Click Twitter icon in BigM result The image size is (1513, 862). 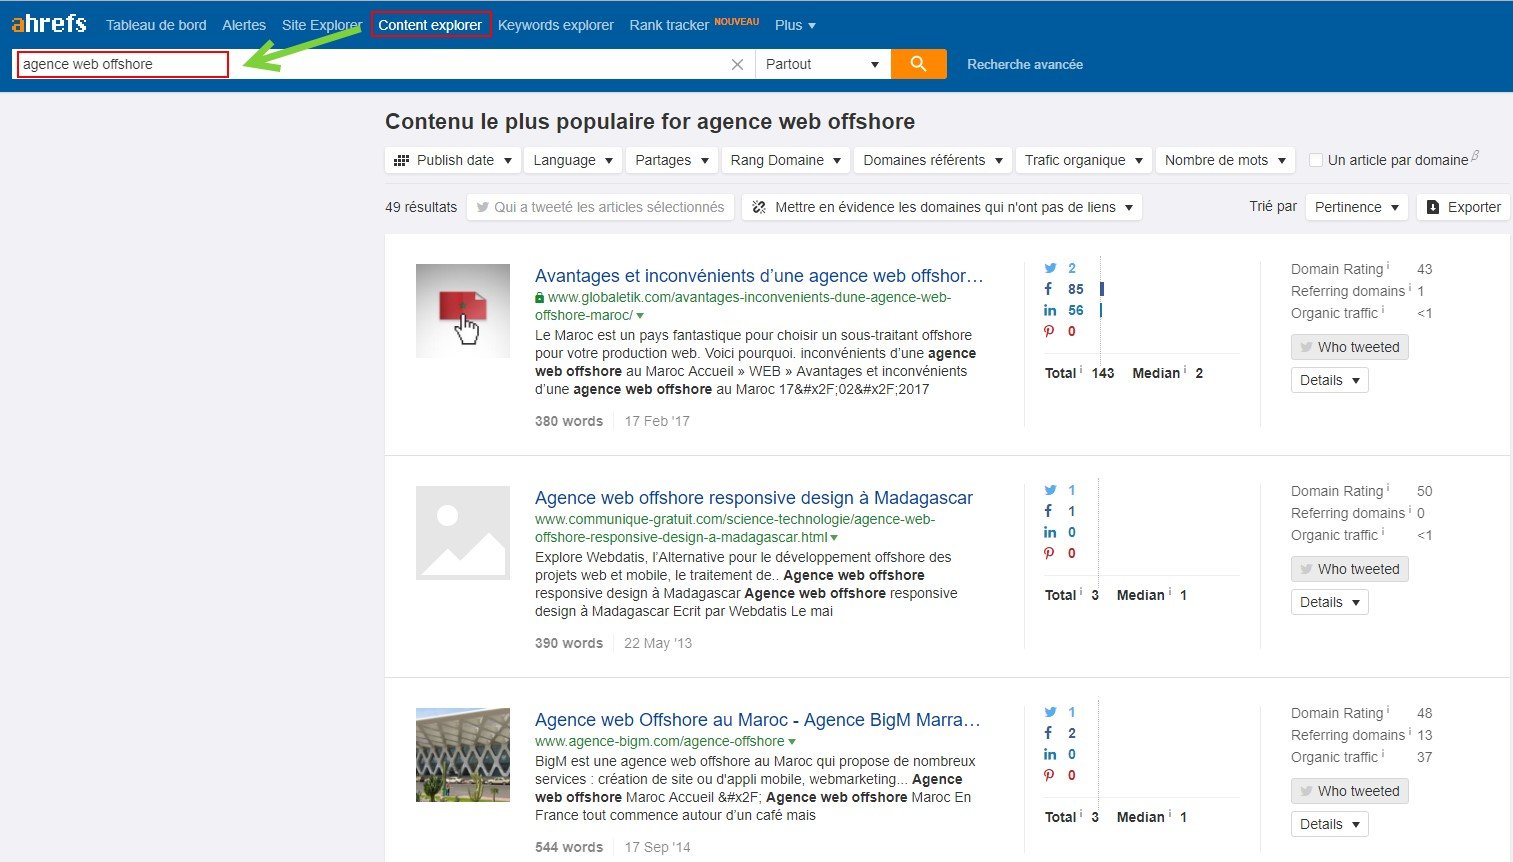[1050, 712]
